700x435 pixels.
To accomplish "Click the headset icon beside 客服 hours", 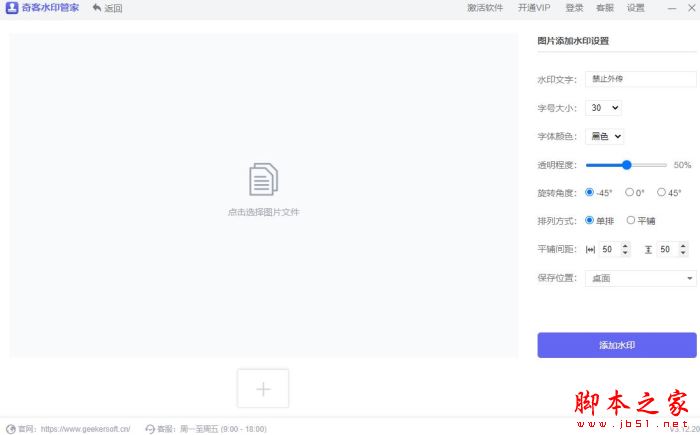I will pyautogui.click(x=150, y=429).
